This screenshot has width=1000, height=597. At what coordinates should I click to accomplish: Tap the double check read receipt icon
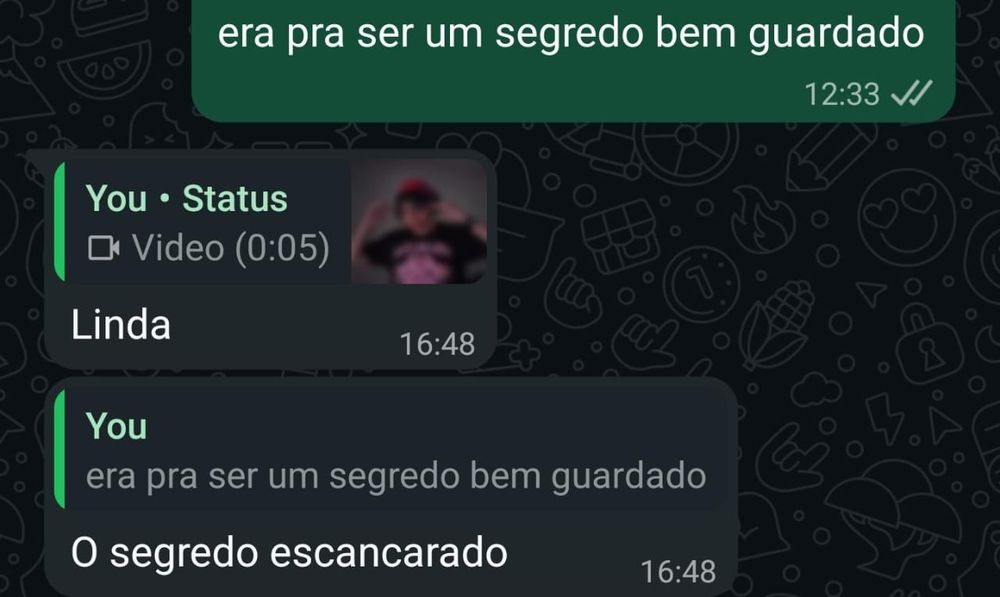[911, 93]
